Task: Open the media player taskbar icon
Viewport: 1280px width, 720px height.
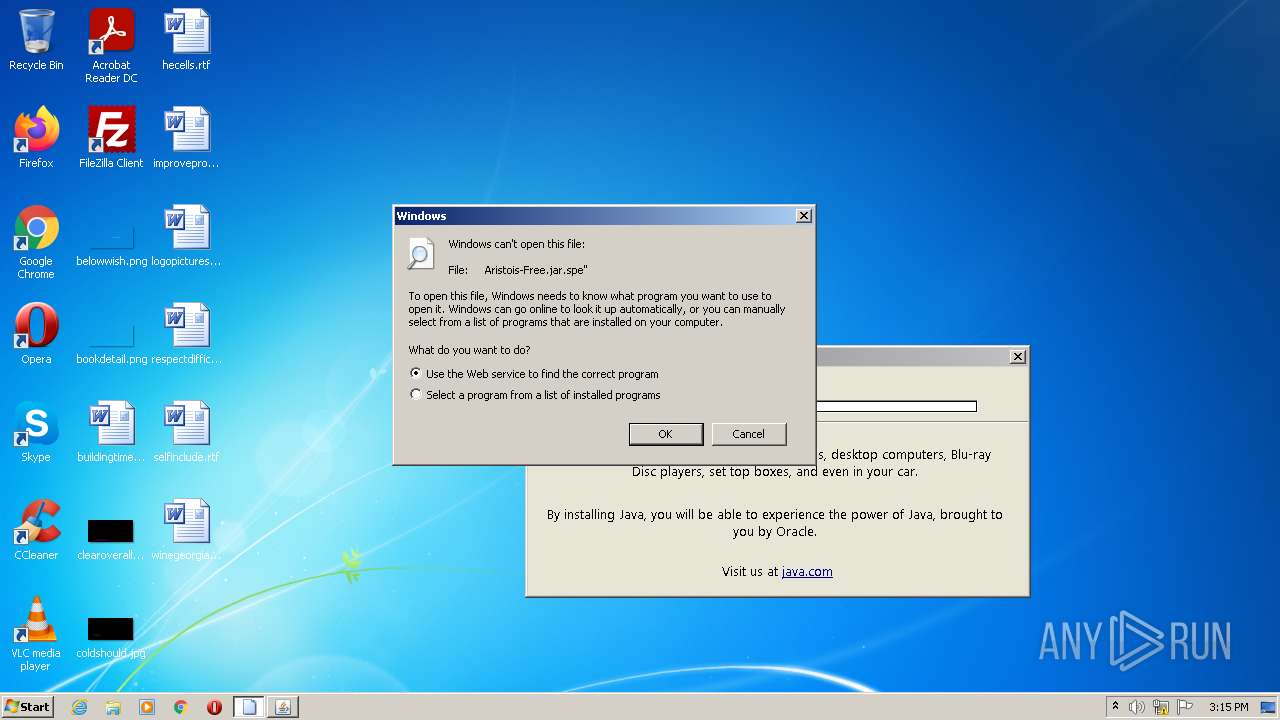Action: click(147, 707)
